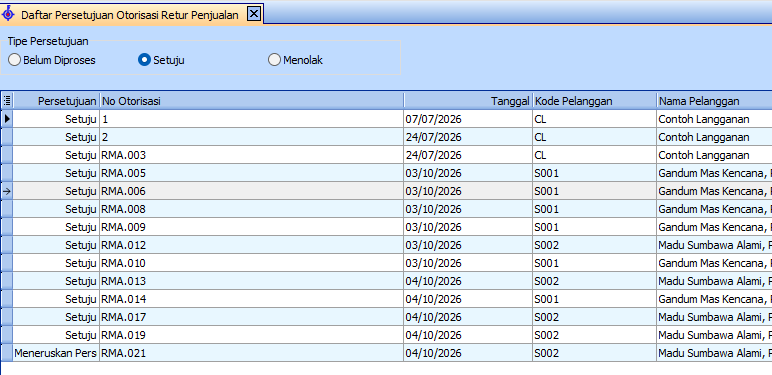Click the application icon in the tab title
Image resolution: width=772 pixels, height=375 pixels.
8,14
